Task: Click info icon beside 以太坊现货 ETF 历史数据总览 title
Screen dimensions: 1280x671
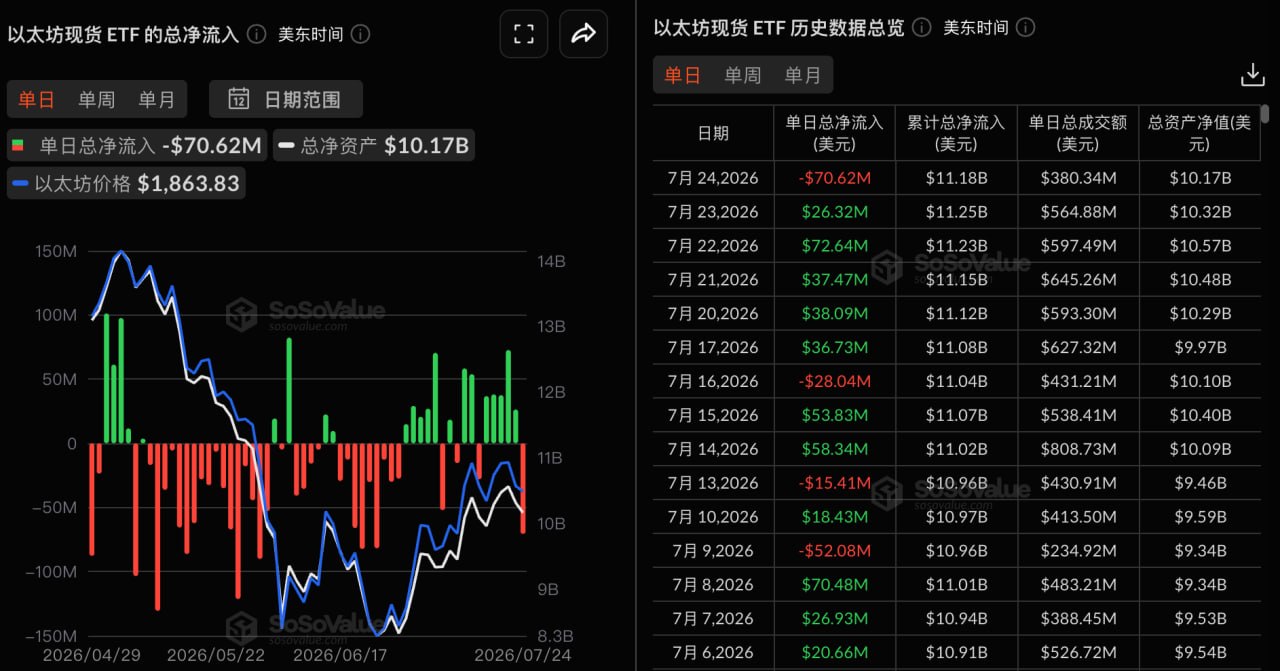Action: 922,27
